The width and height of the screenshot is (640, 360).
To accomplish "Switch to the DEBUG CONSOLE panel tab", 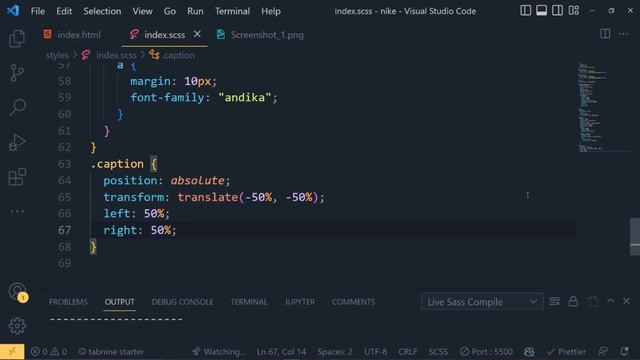I will coord(182,302).
